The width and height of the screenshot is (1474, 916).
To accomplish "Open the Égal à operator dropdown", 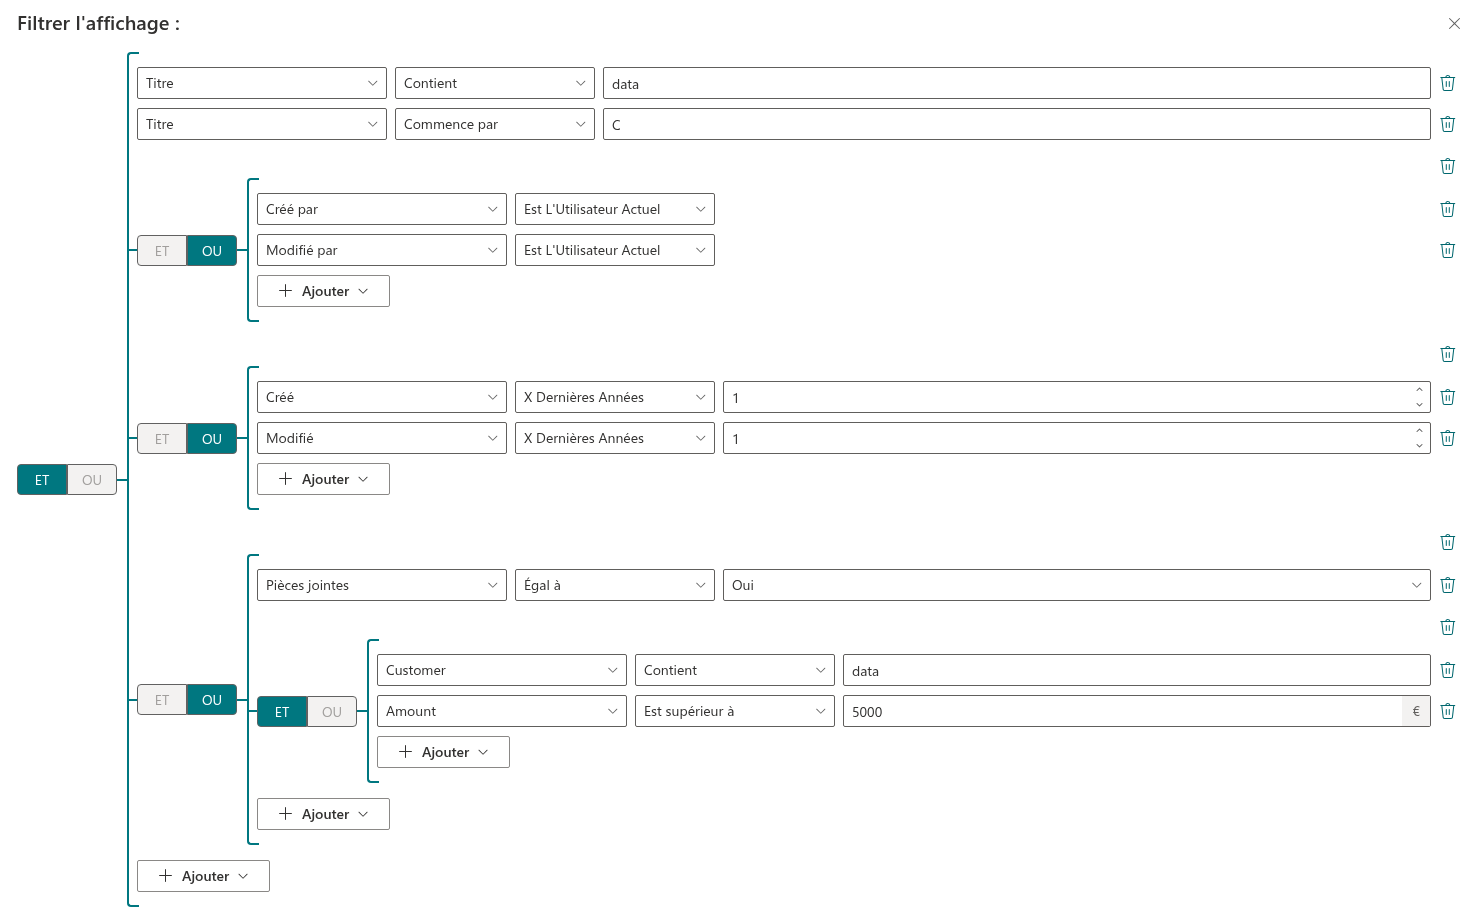I will click(615, 585).
